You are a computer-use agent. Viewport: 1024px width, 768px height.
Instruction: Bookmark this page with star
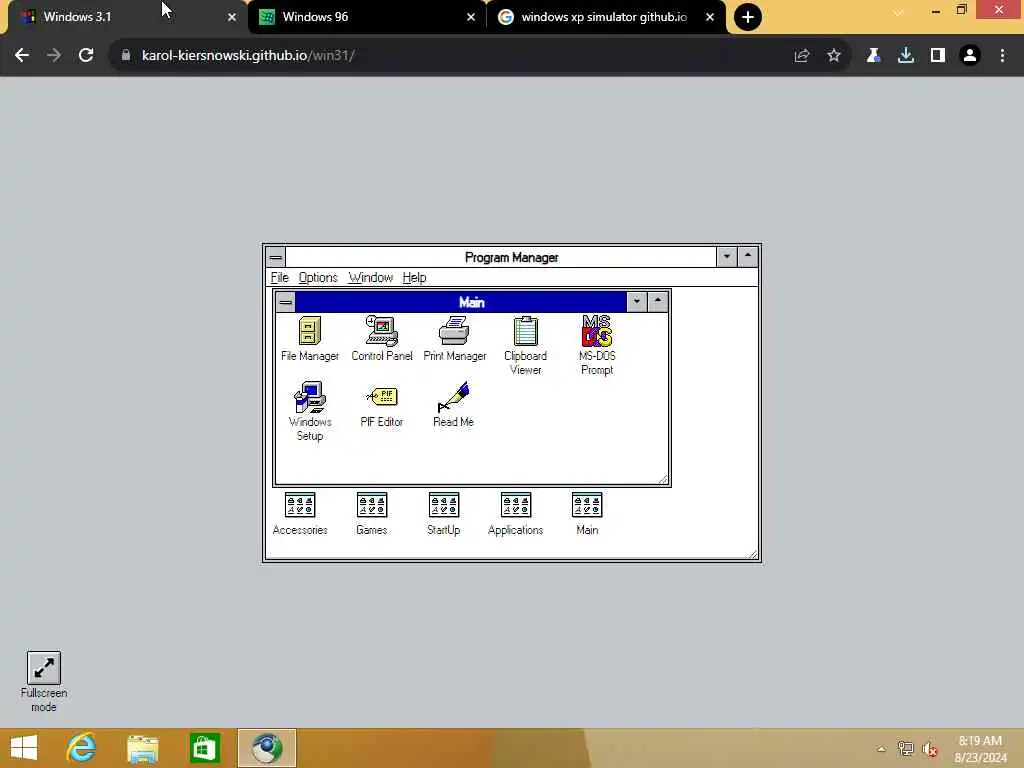click(x=834, y=56)
